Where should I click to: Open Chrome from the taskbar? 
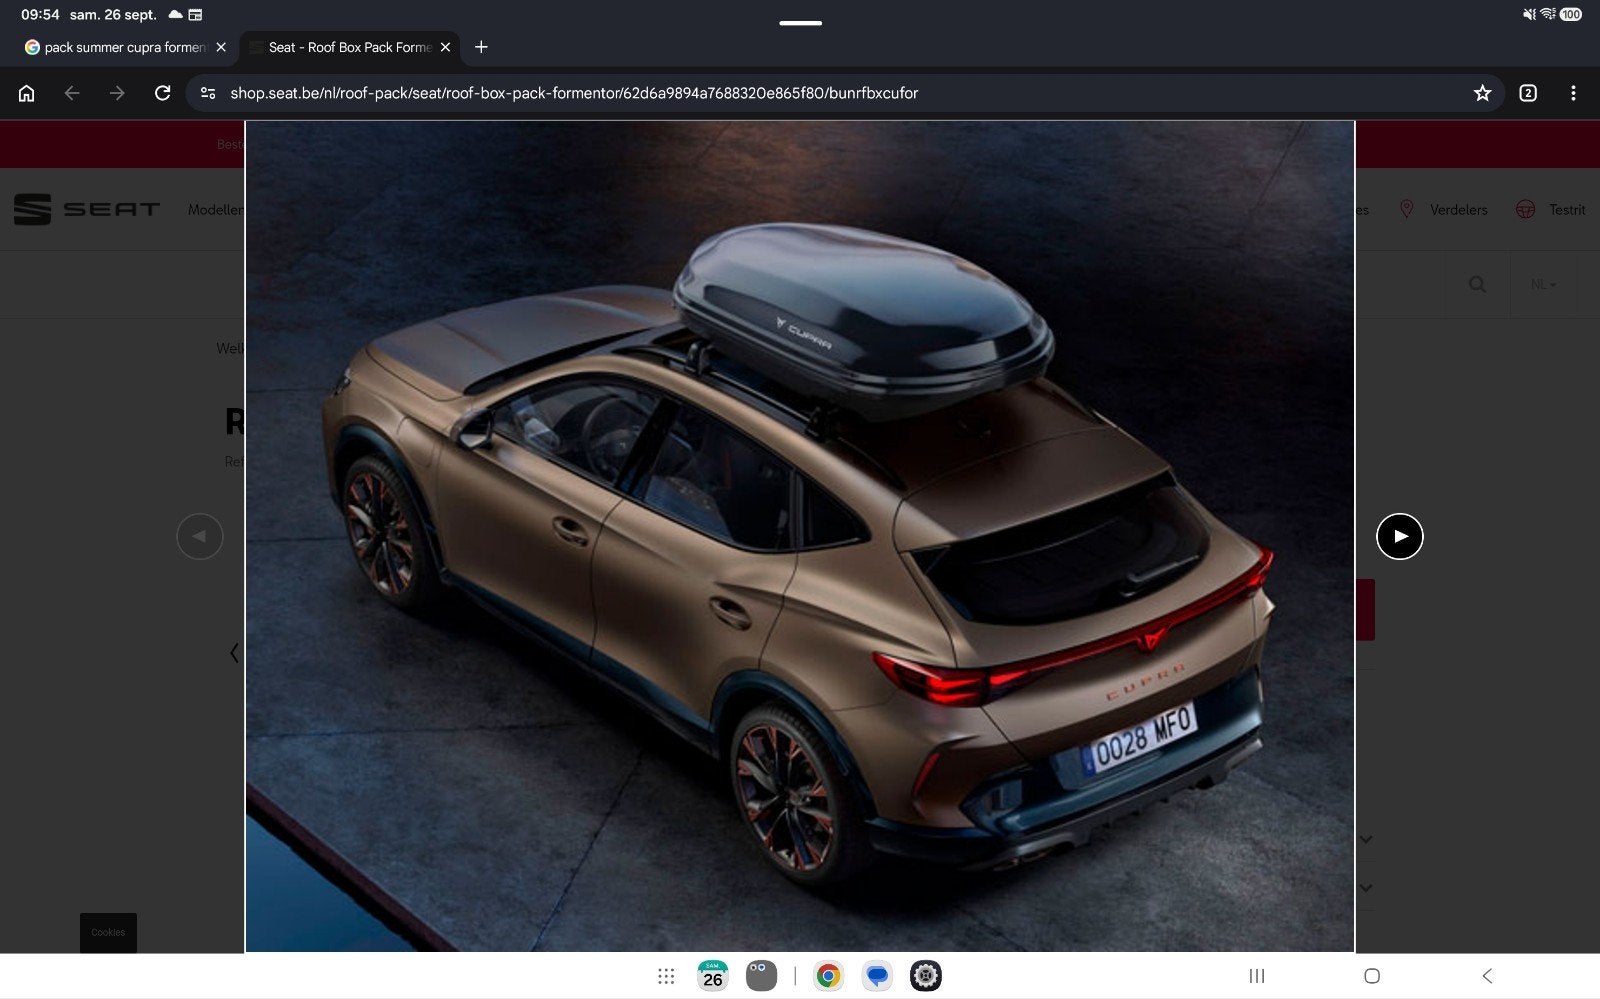tap(828, 976)
